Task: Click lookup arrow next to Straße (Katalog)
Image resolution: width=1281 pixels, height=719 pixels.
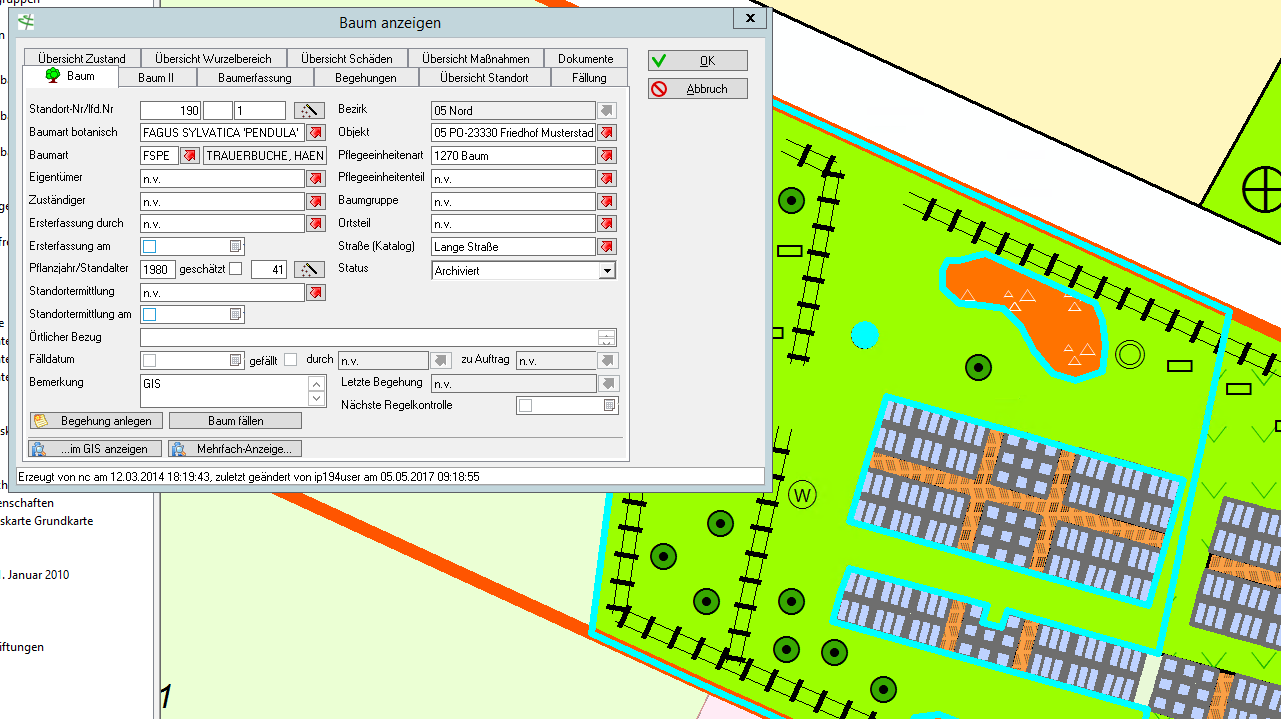Action: 607,246
